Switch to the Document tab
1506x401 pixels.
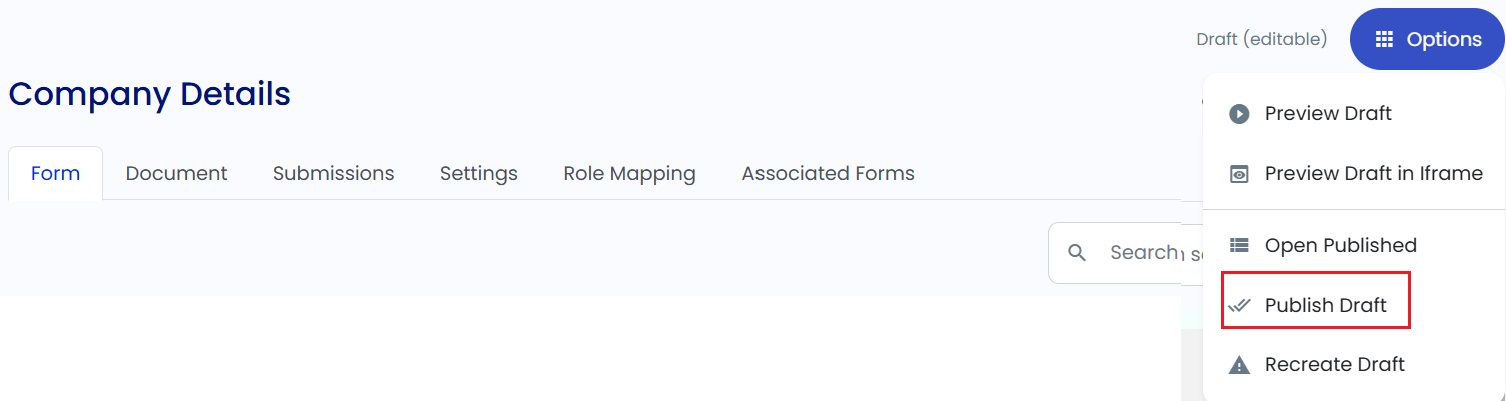pos(177,173)
